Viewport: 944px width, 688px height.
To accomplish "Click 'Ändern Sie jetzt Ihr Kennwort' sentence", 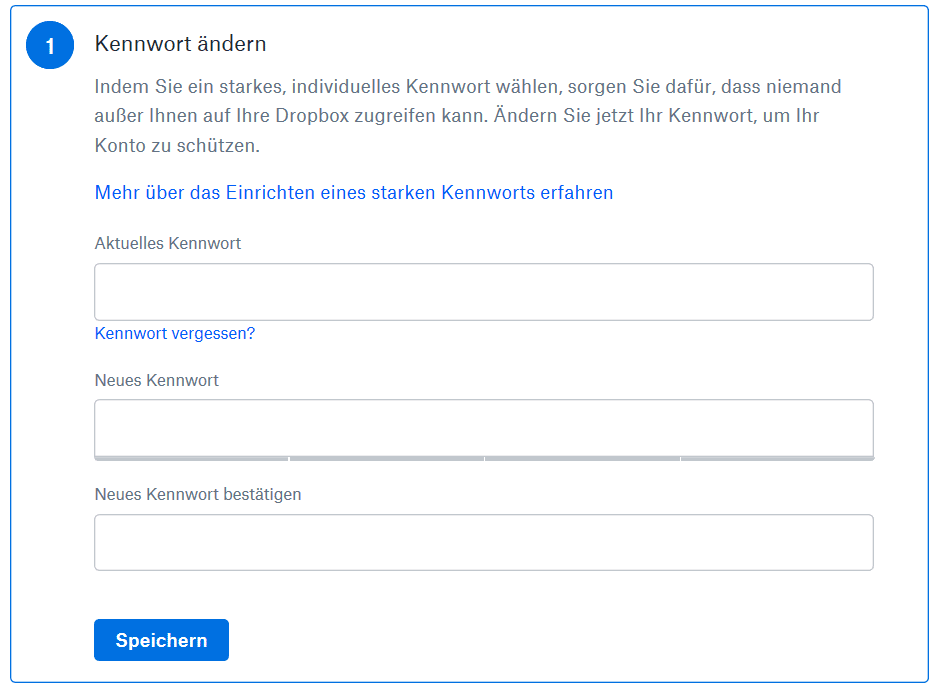I will click(x=624, y=116).
